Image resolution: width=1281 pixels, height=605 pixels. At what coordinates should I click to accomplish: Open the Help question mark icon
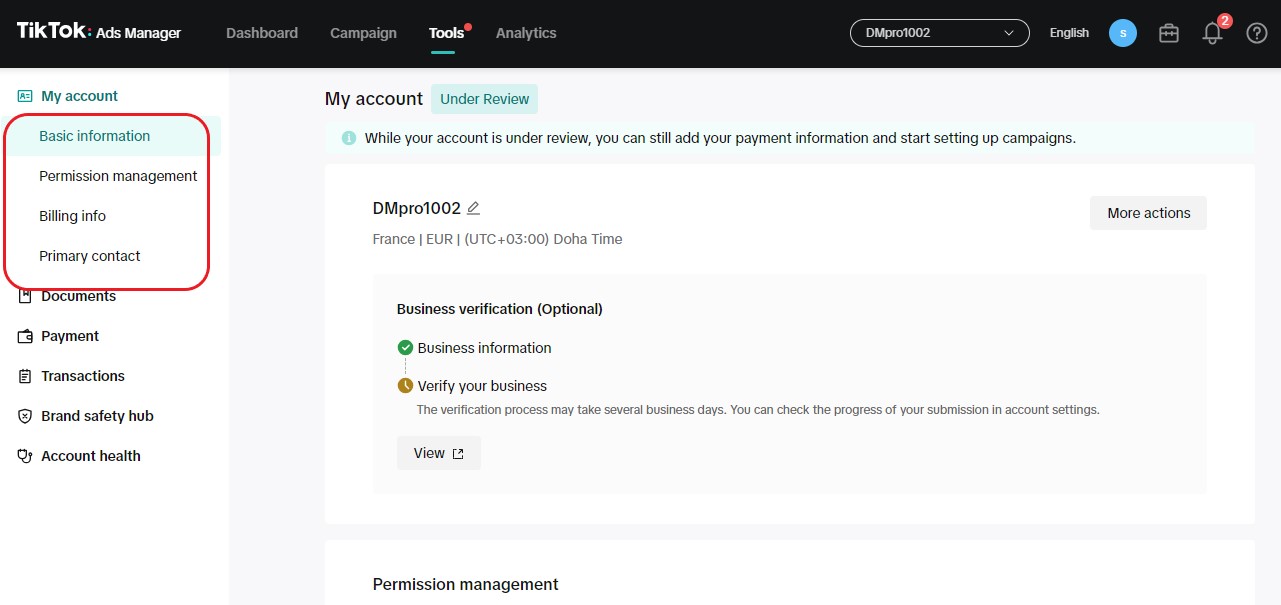(1256, 33)
